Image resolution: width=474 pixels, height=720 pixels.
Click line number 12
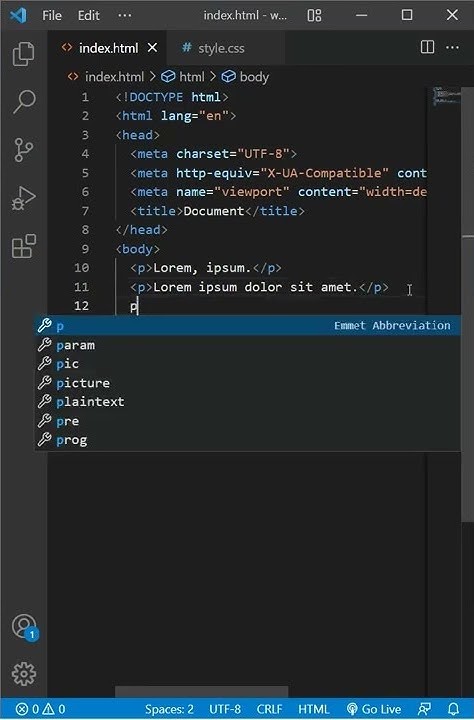(82, 306)
